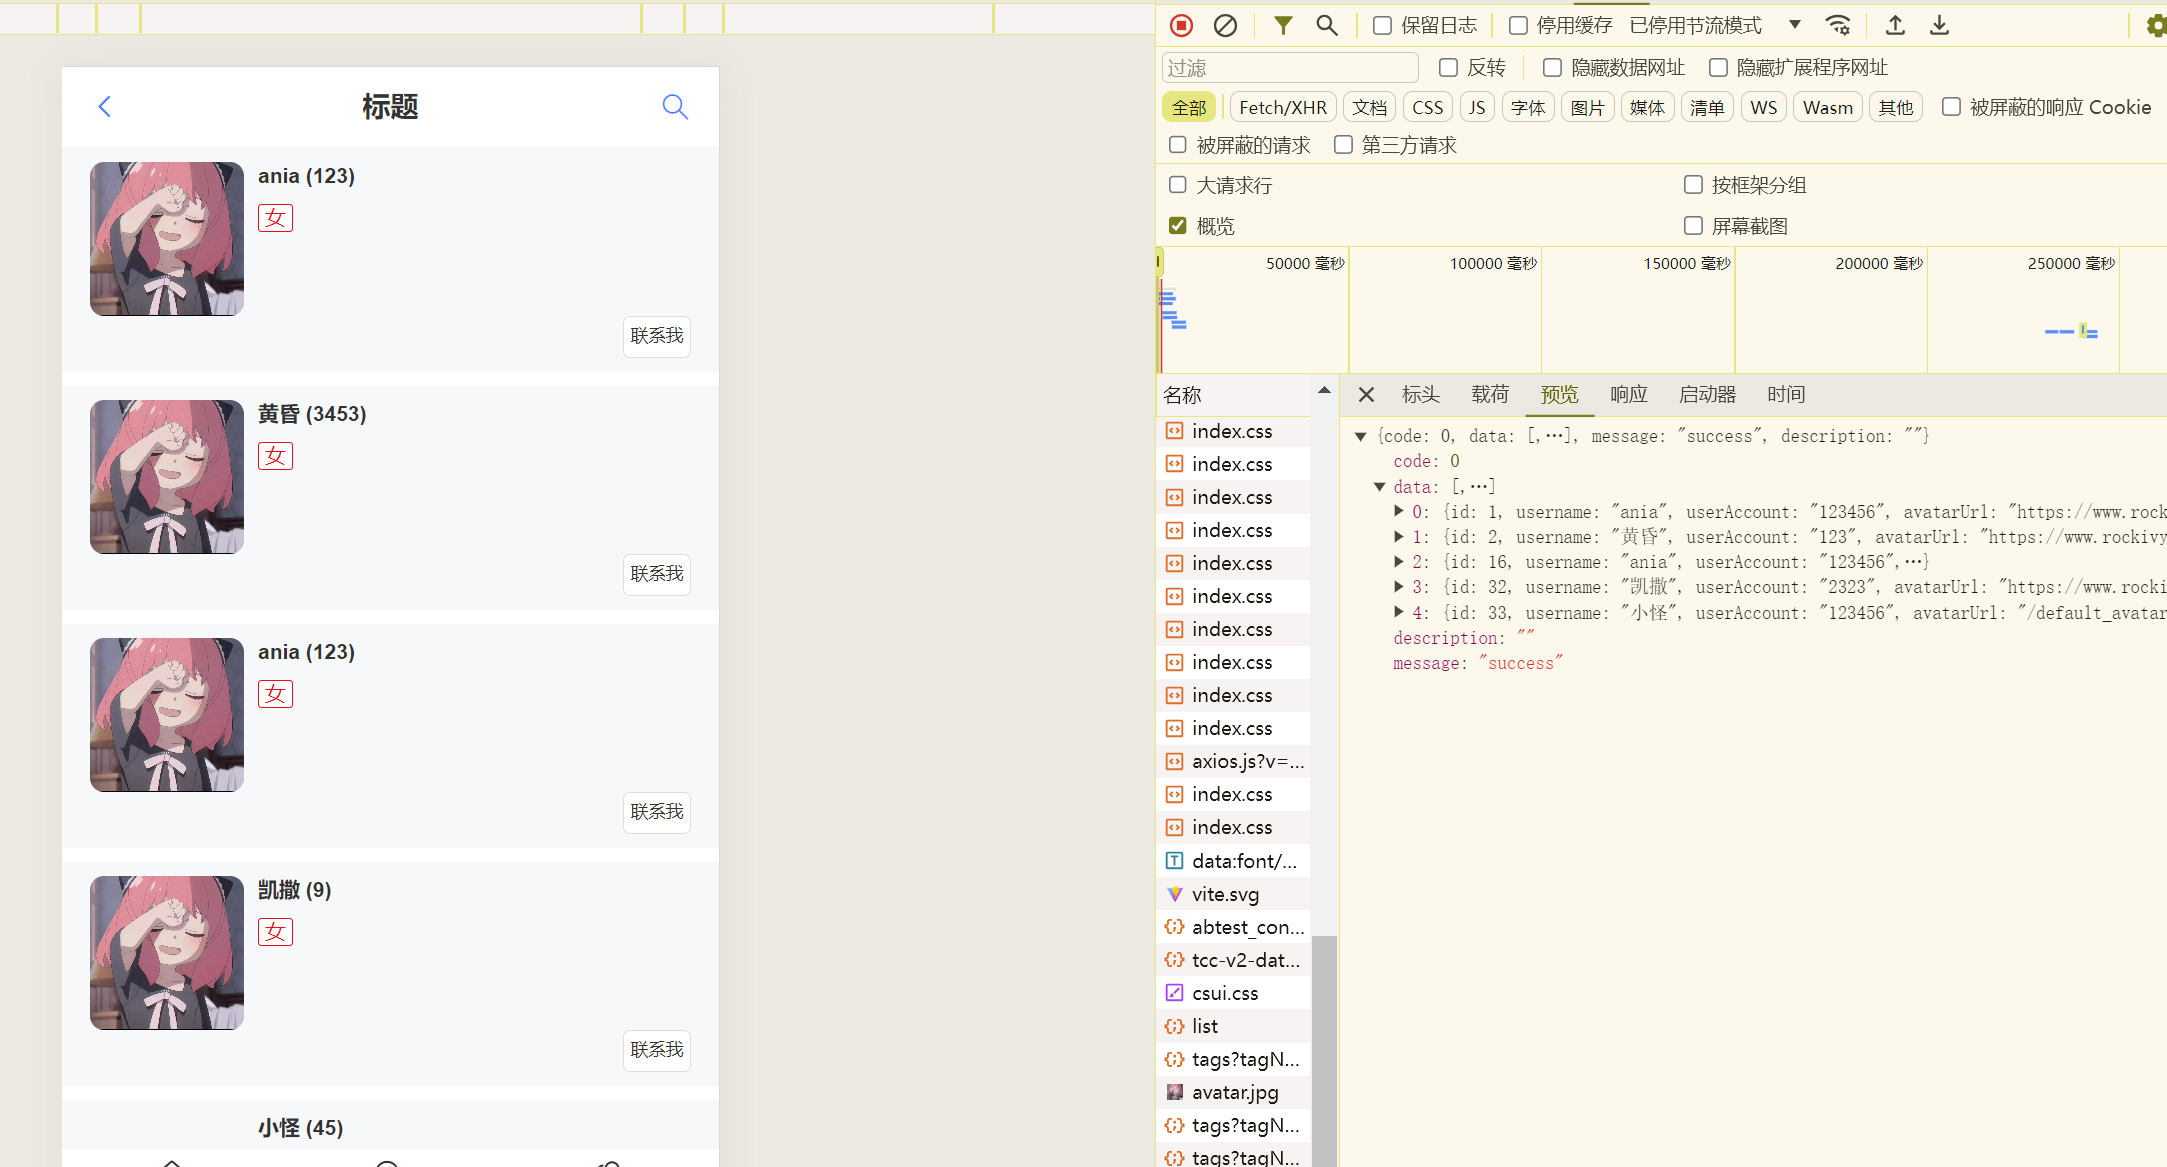
Task: Toggle 被屏蔽的请求 checkbox
Action: [1178, 145]
